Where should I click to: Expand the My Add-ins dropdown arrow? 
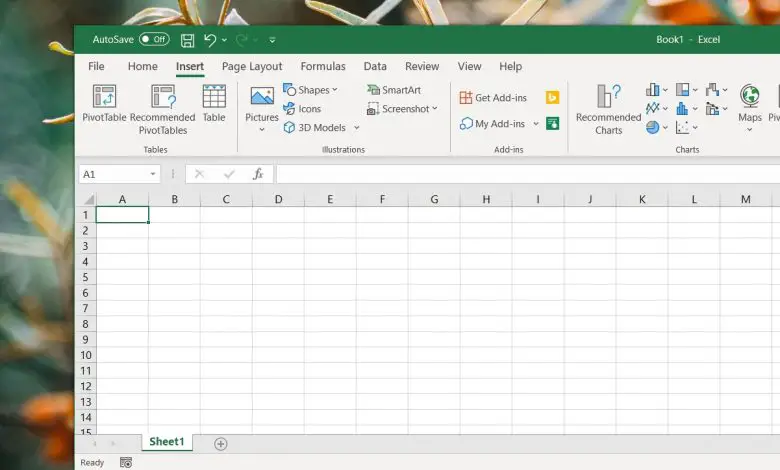[536, 123]
